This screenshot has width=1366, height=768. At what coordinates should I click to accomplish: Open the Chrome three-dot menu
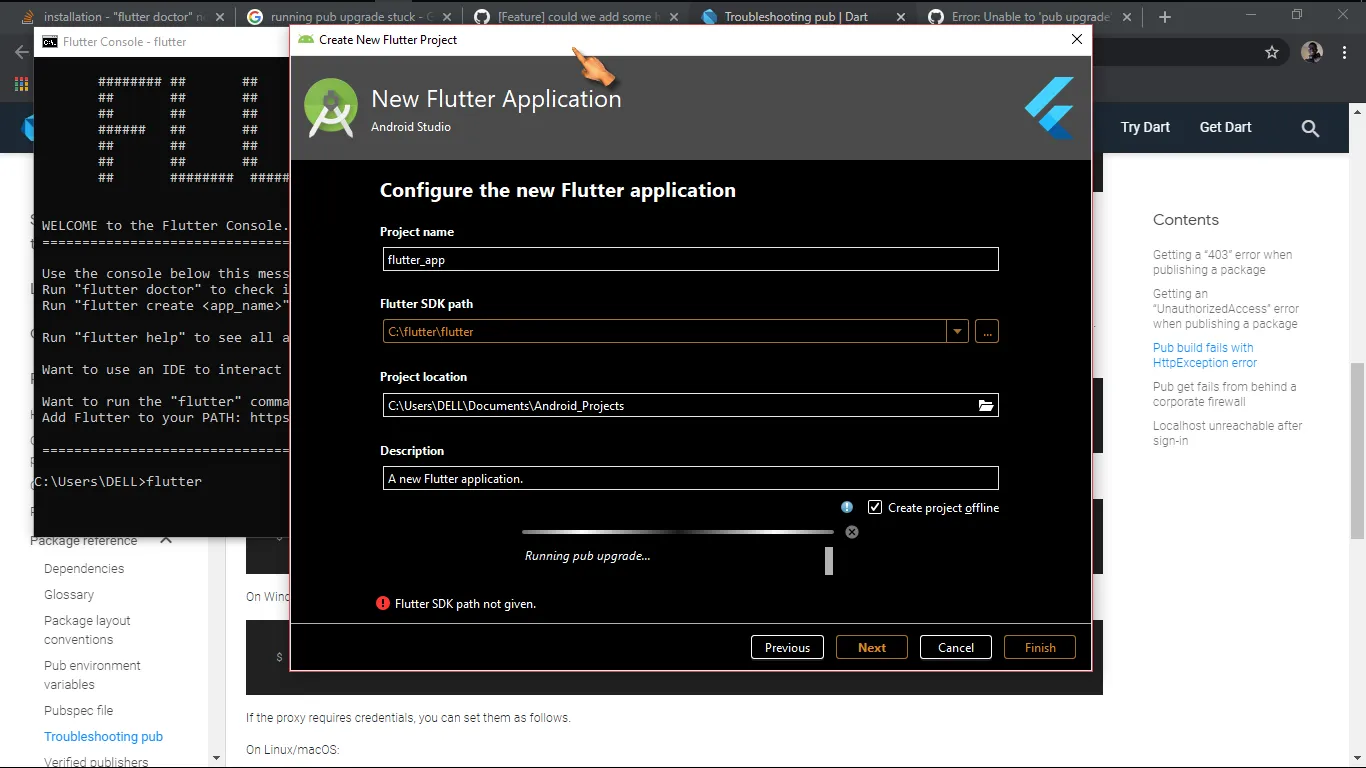[x=1345, y=52]
